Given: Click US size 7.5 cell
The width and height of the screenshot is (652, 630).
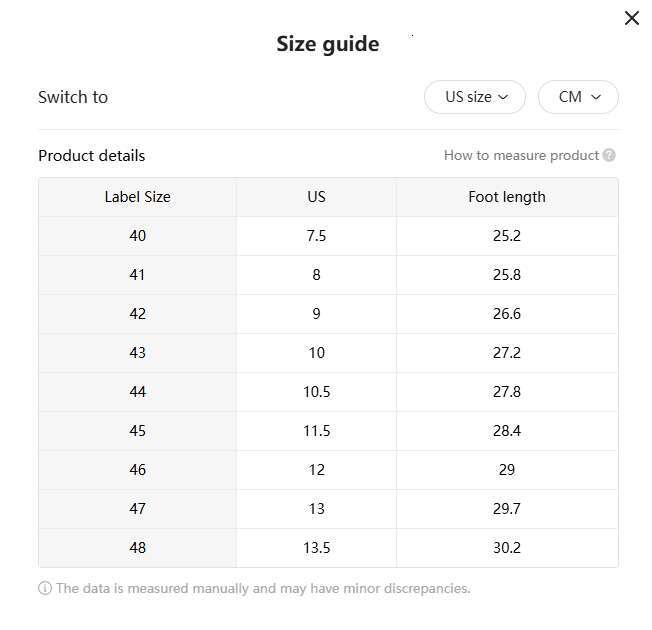Looking at the screenshot, I should click(316, 236).
